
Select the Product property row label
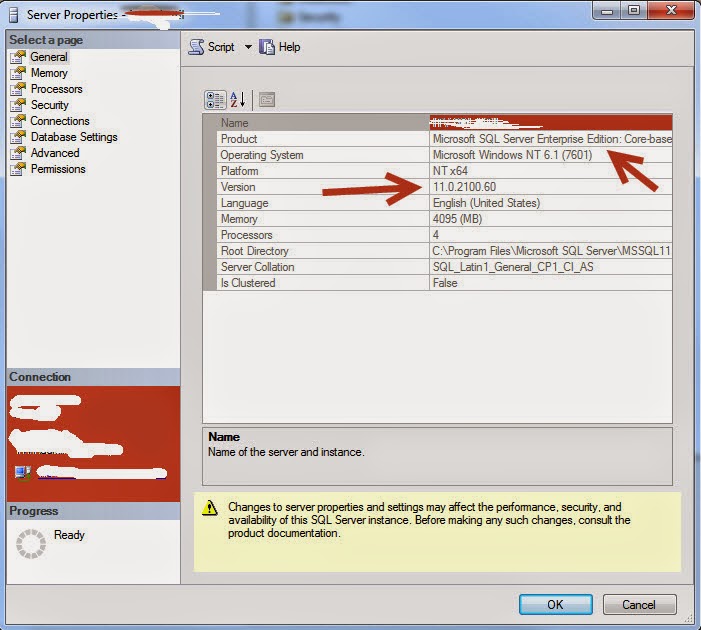(239, 139)
